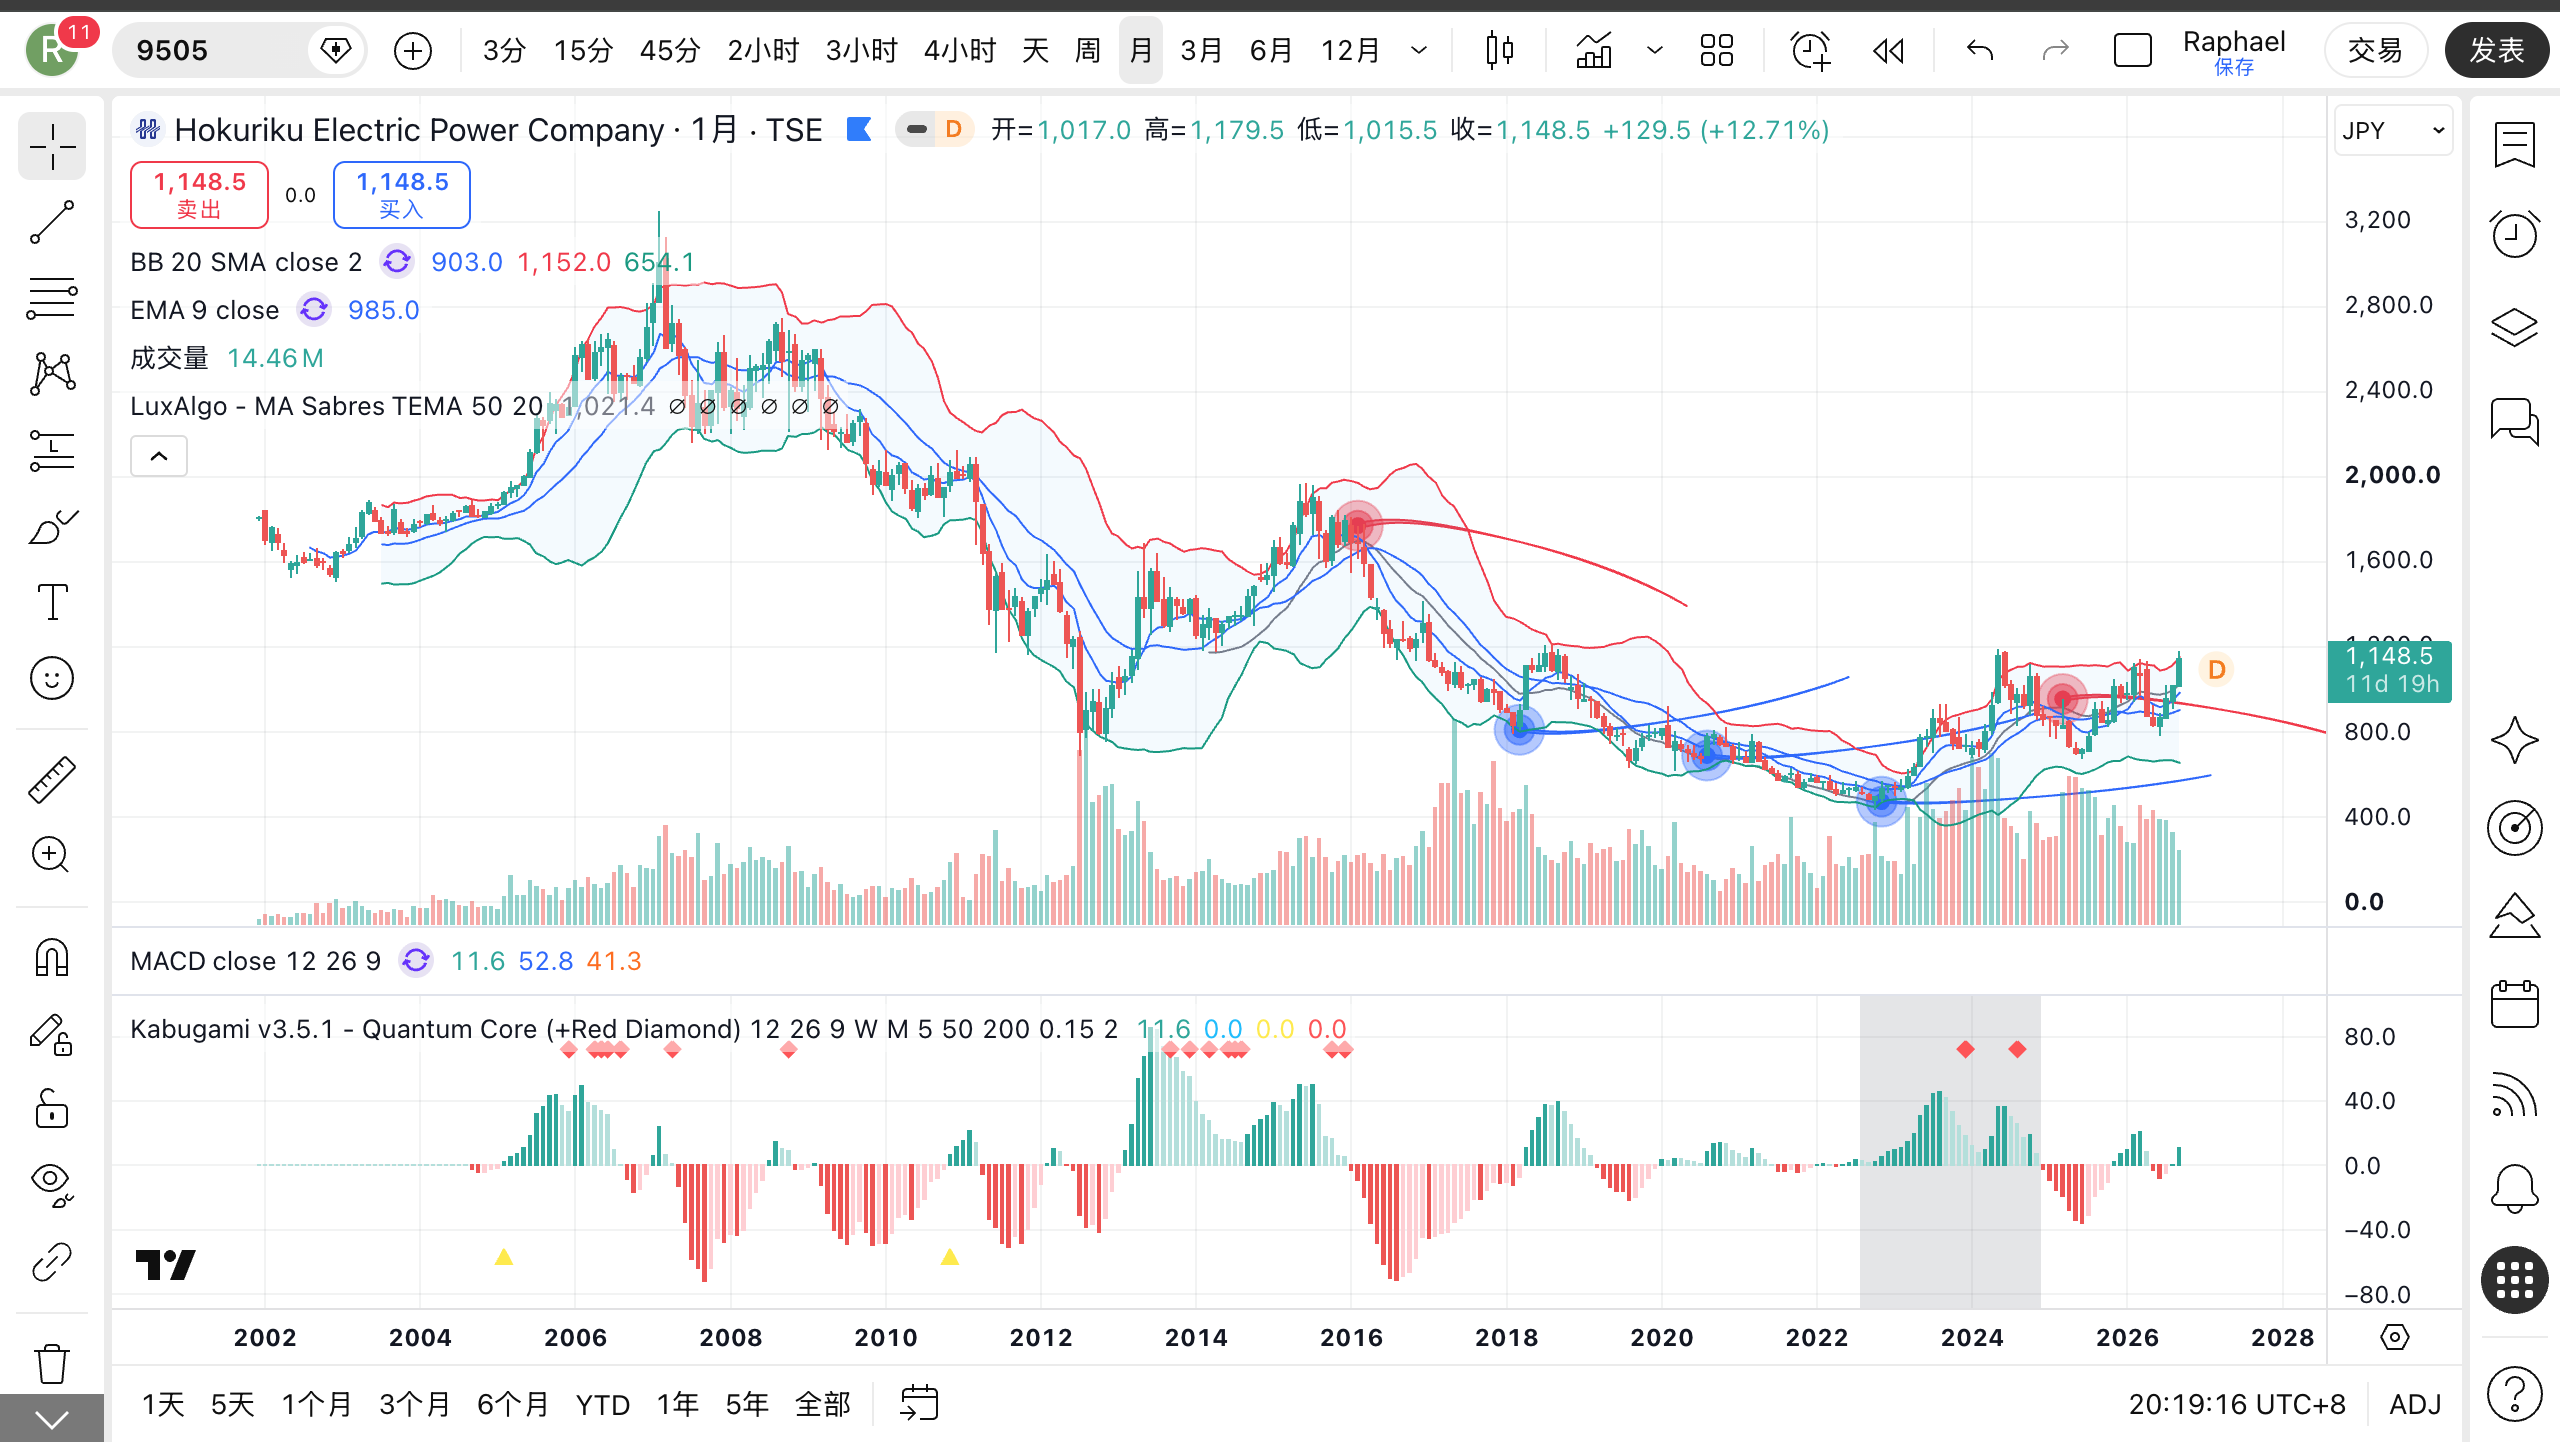Screen dimensions: 2560x1442
Task: Redo the last undone action
Action: [x=2056, y=50]
